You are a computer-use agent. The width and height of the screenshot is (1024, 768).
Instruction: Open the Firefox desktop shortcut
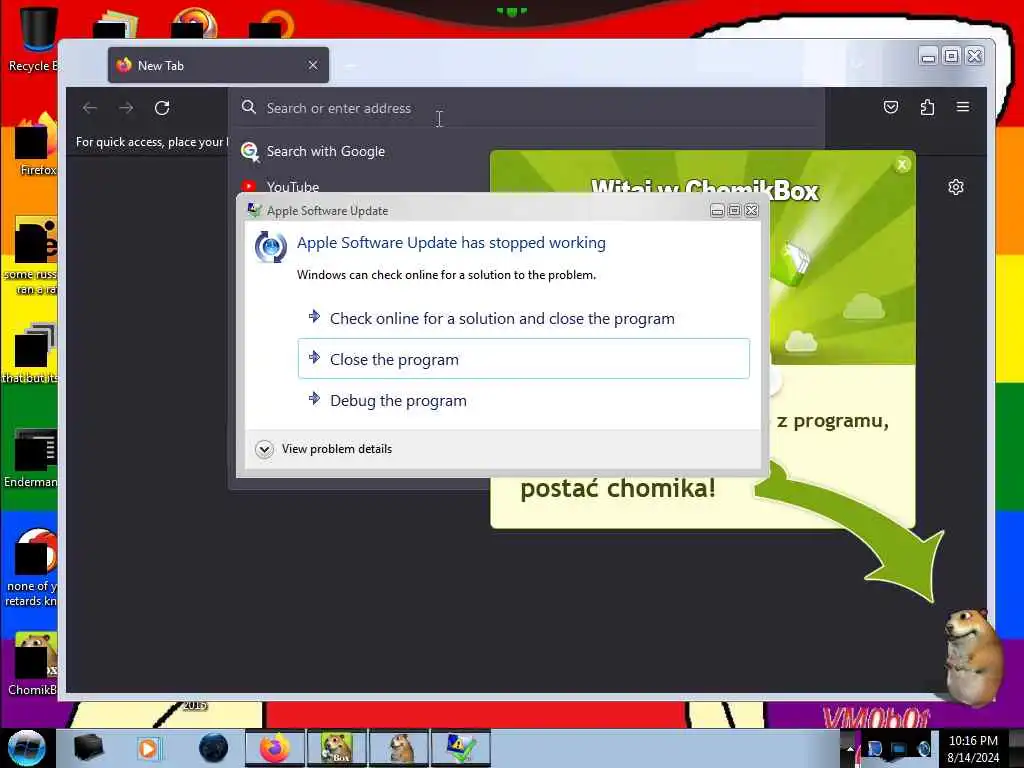point(36,145)
